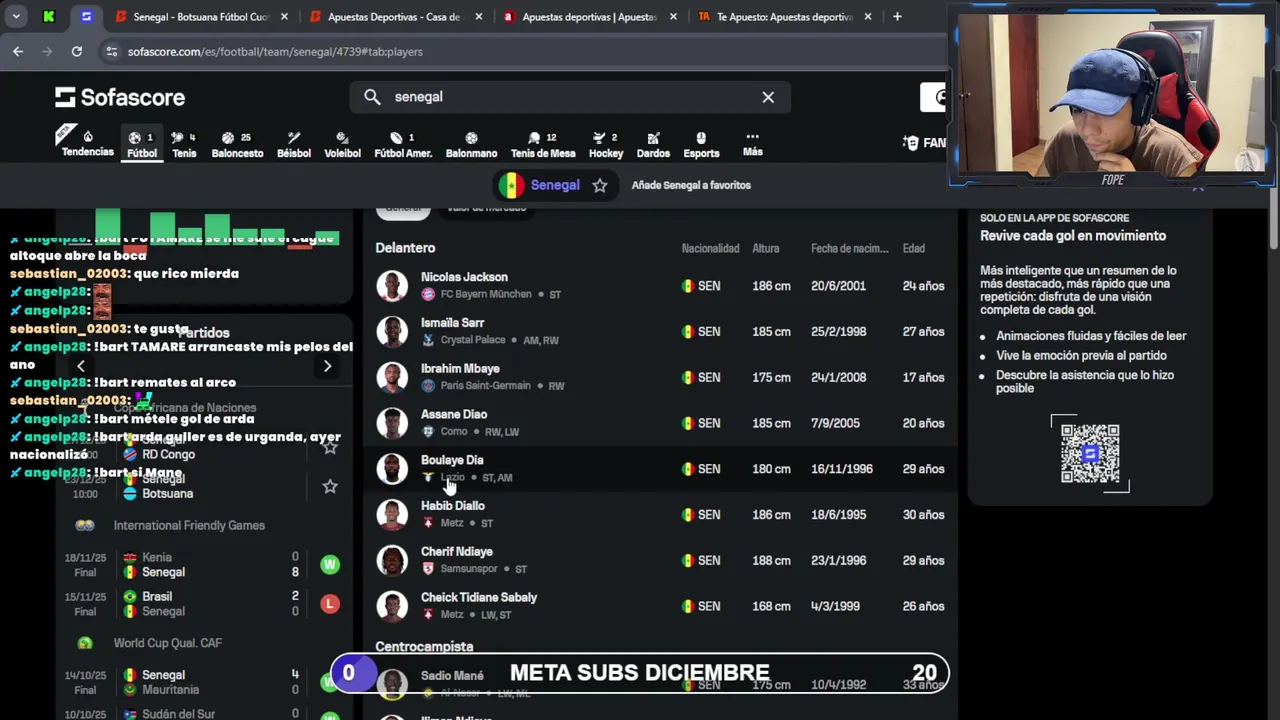
Task: Select the Esports icon
Action: pyautogui.click(x=701, y=144)
